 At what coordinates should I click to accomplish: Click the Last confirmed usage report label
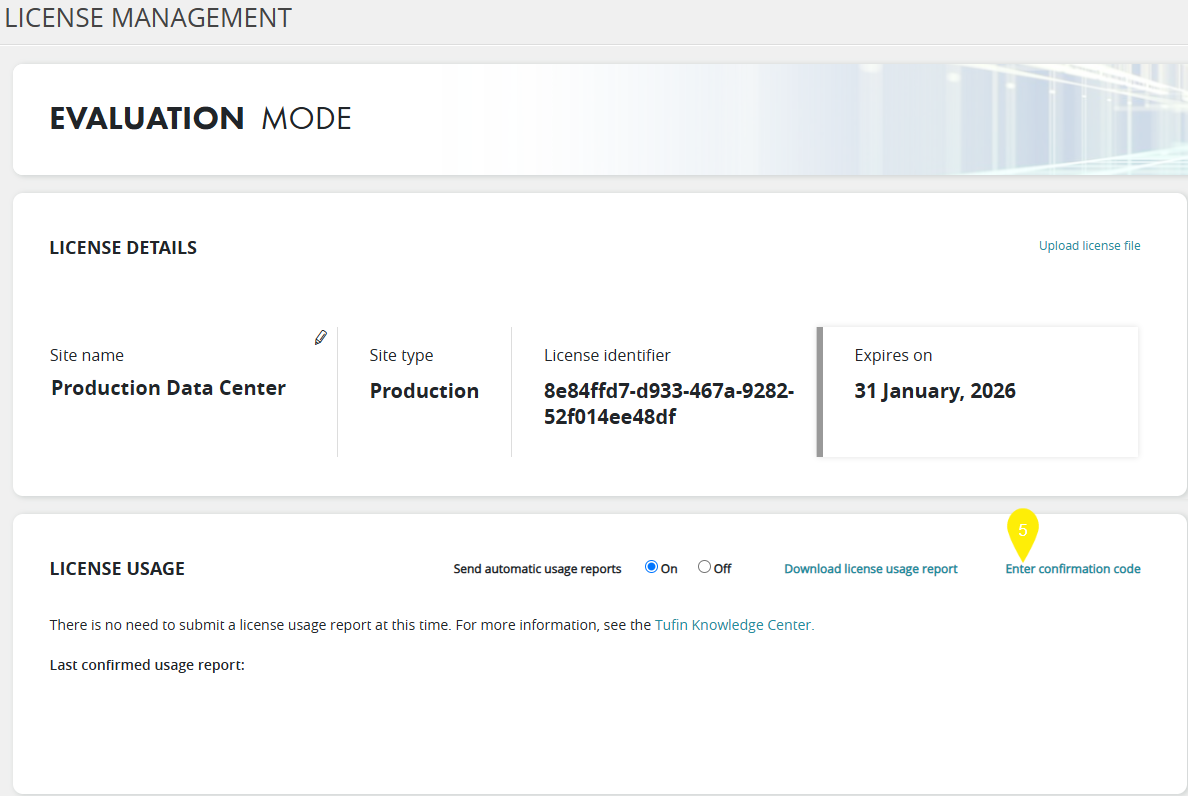[147, 665]
